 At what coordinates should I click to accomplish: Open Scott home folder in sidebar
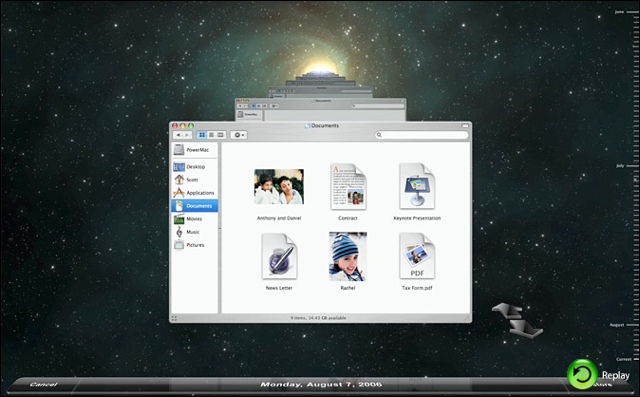pyautogui.click(x=194, y=180)
